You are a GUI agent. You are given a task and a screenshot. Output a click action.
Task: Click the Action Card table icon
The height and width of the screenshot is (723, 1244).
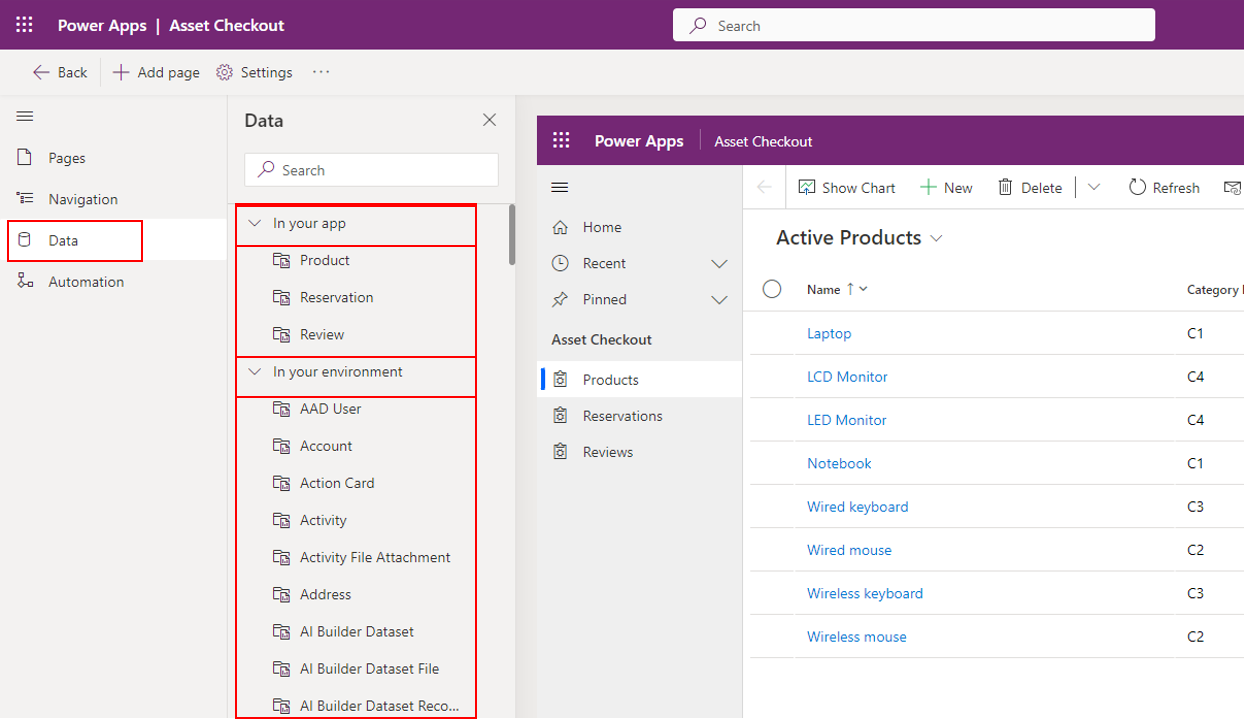pos(281,483)
